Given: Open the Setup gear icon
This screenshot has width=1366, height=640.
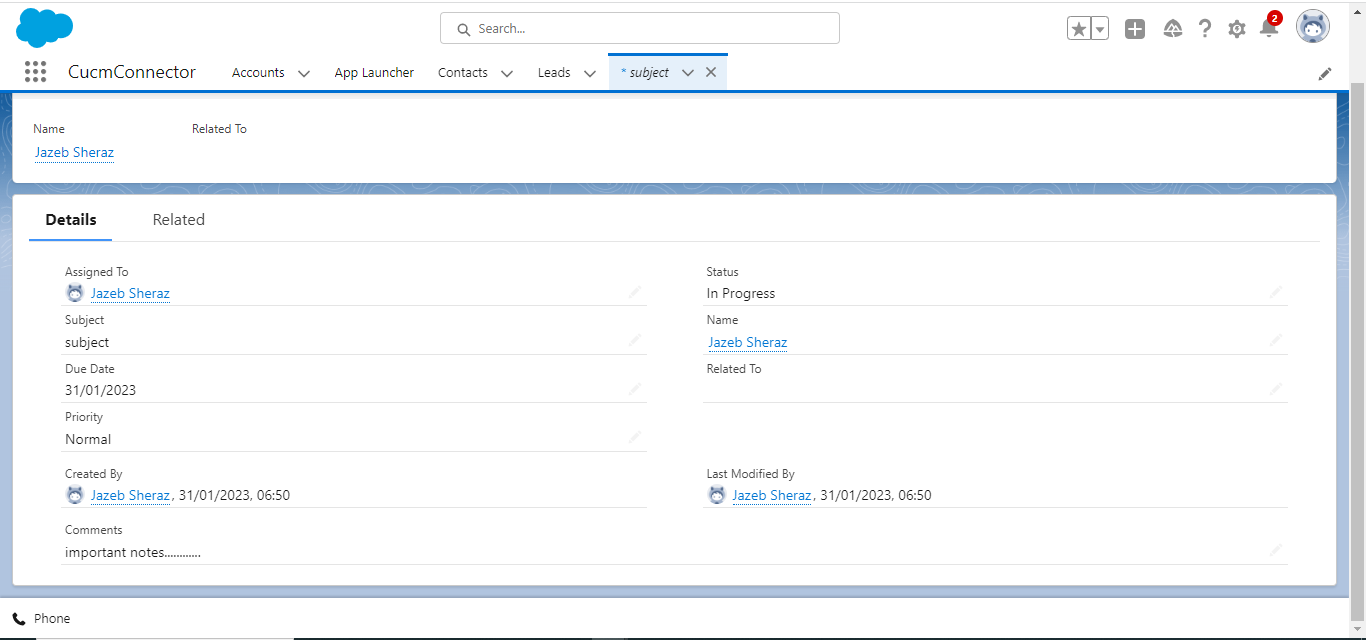Looking at the screenshot, I should [x=1236, y=28].
